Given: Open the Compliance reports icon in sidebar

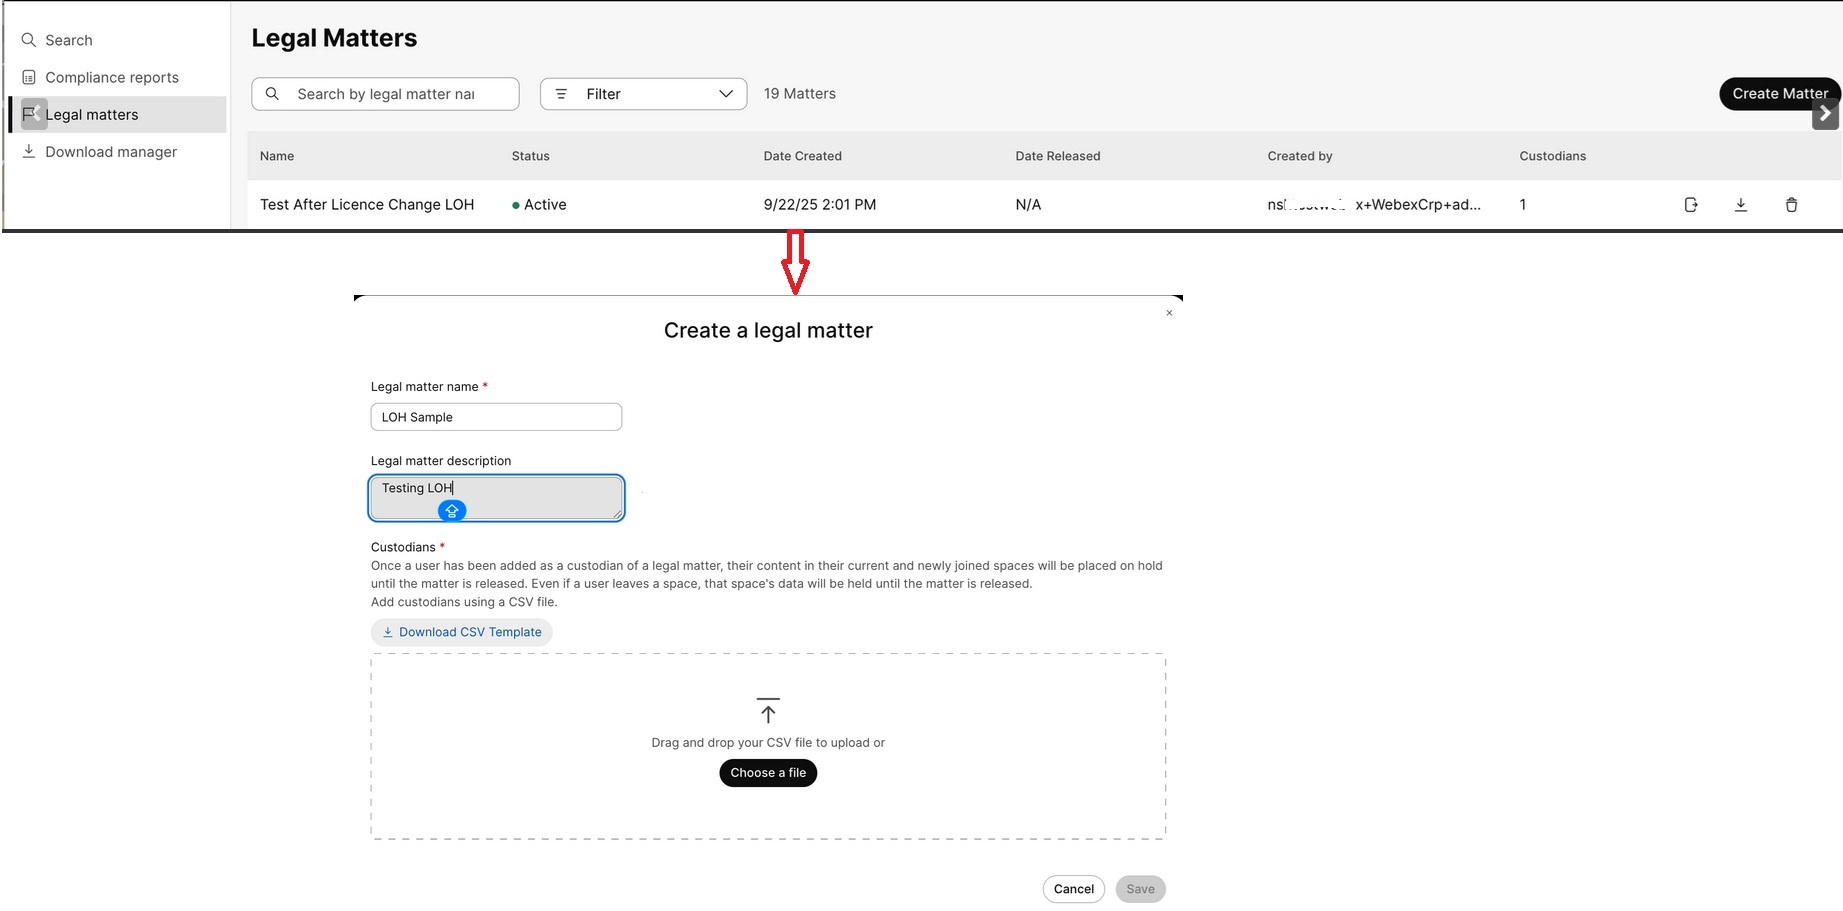Looking at the screenshot, I should click(28, 77).
